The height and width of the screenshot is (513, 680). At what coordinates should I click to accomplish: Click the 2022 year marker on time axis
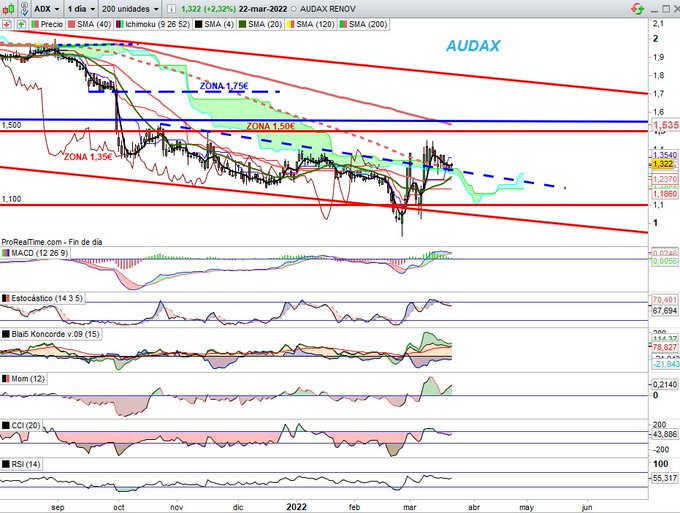pyautogui.click(x=296, y=506)
